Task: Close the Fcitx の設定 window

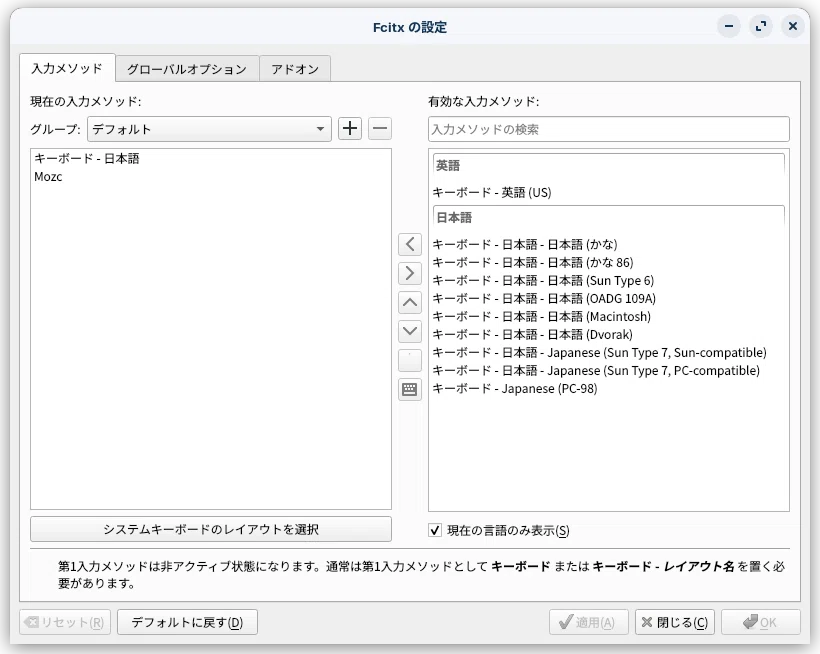Action: tap(793, 26)
